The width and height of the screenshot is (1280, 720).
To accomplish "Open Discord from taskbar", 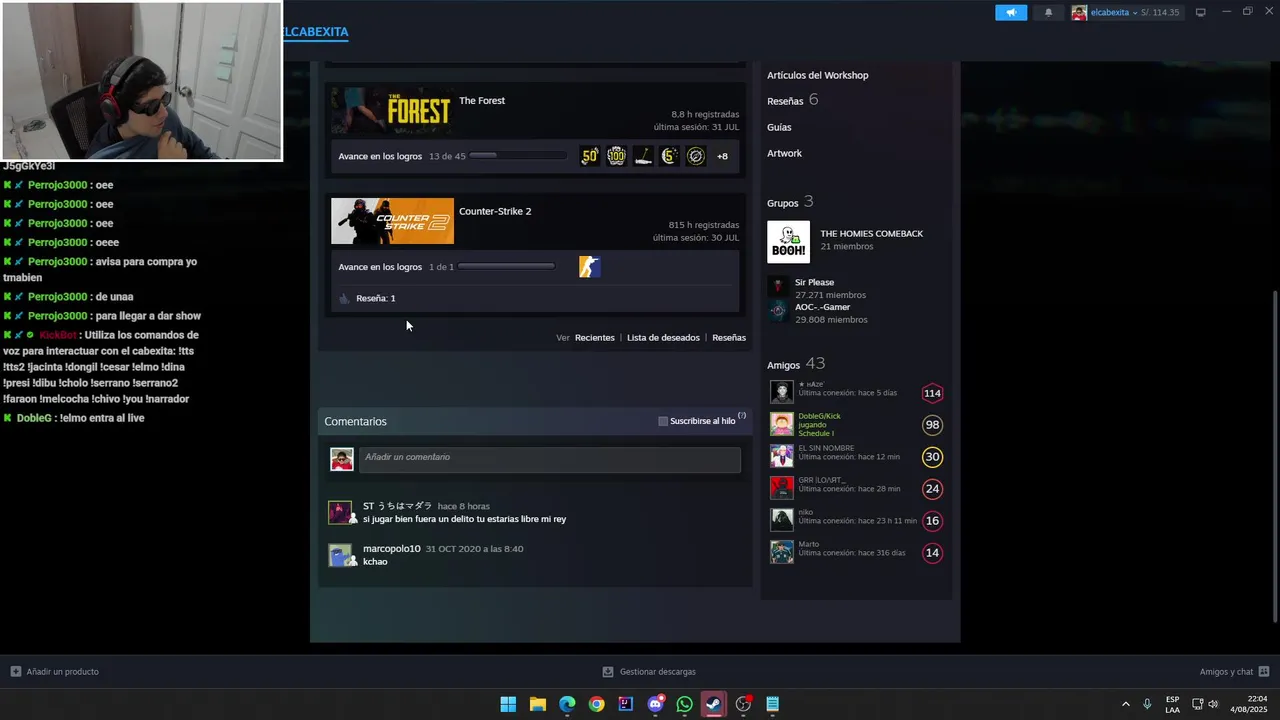I will (x=655, y=704).
